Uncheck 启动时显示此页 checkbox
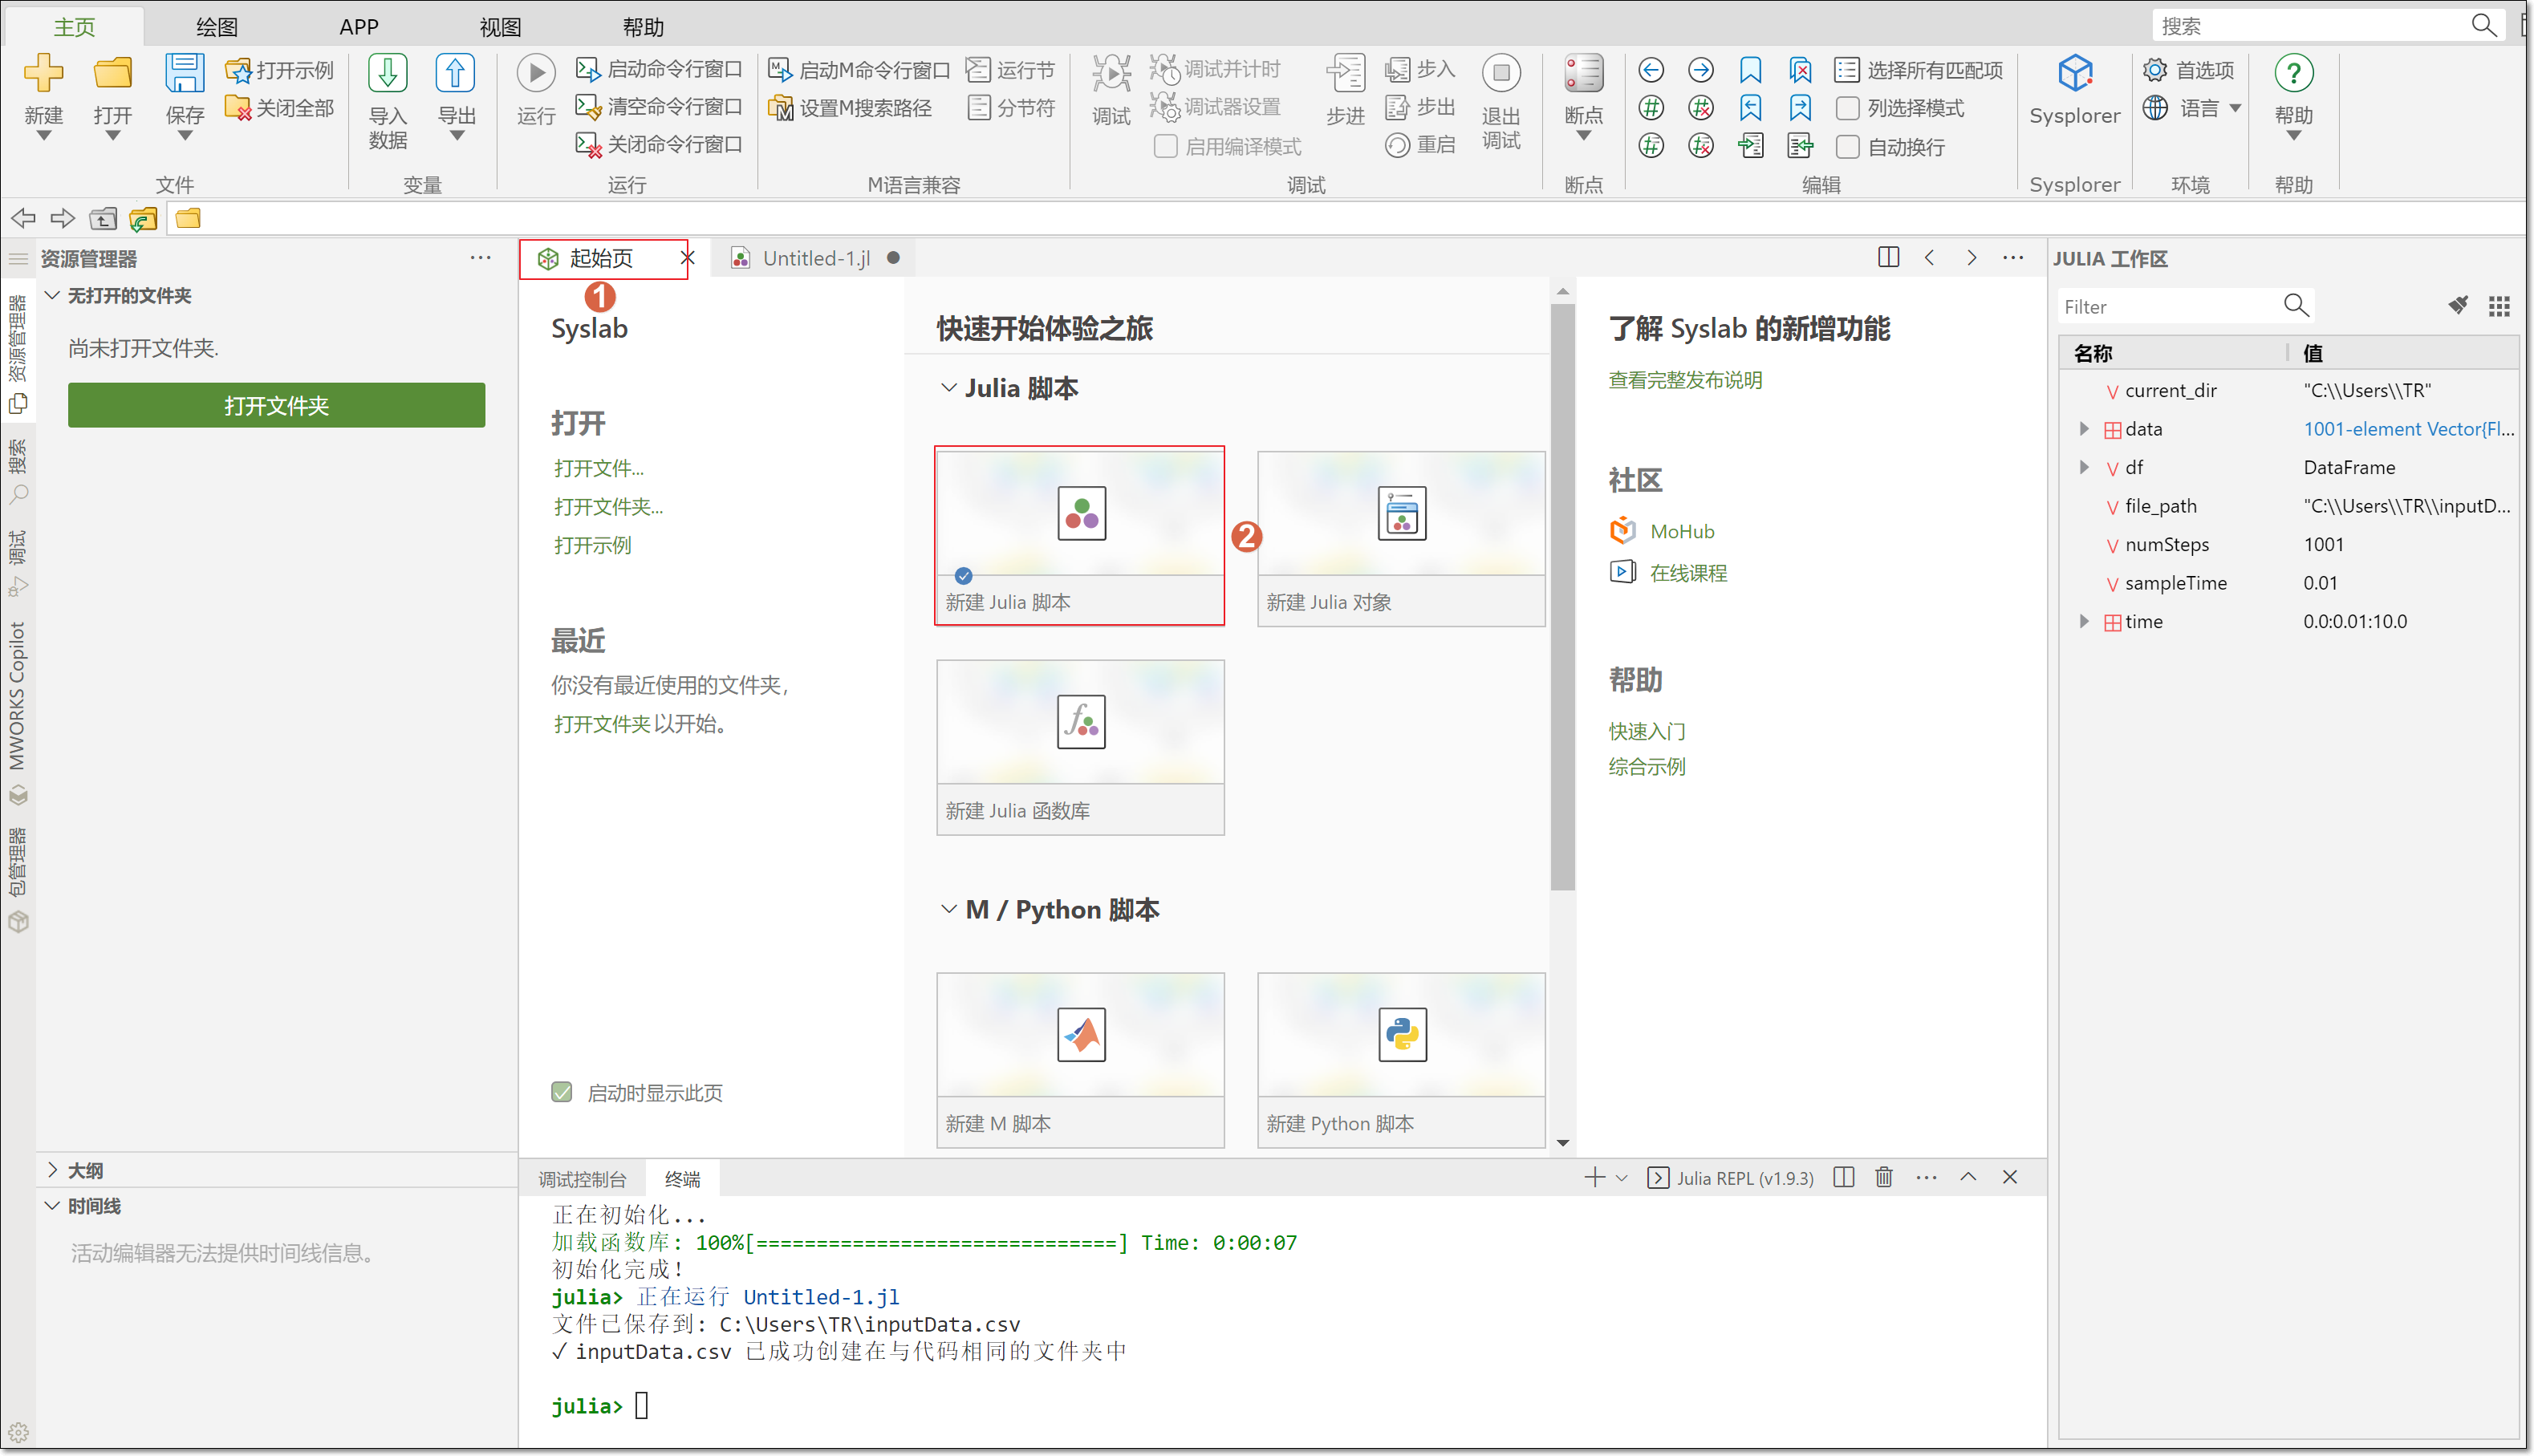The width and height of the screenshot is (2534, 1456). pyautogui.click(x=562, y=1092)
